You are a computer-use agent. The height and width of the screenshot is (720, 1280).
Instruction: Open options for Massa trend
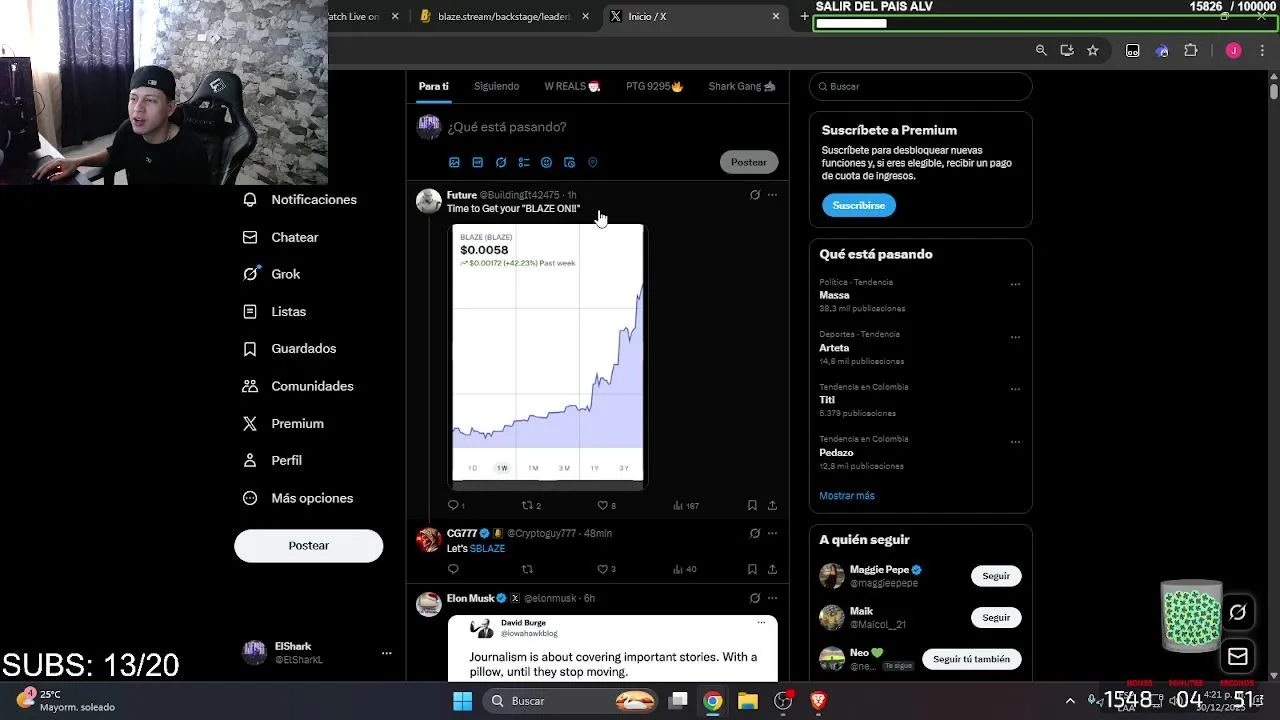click(x=1015, y=284)
